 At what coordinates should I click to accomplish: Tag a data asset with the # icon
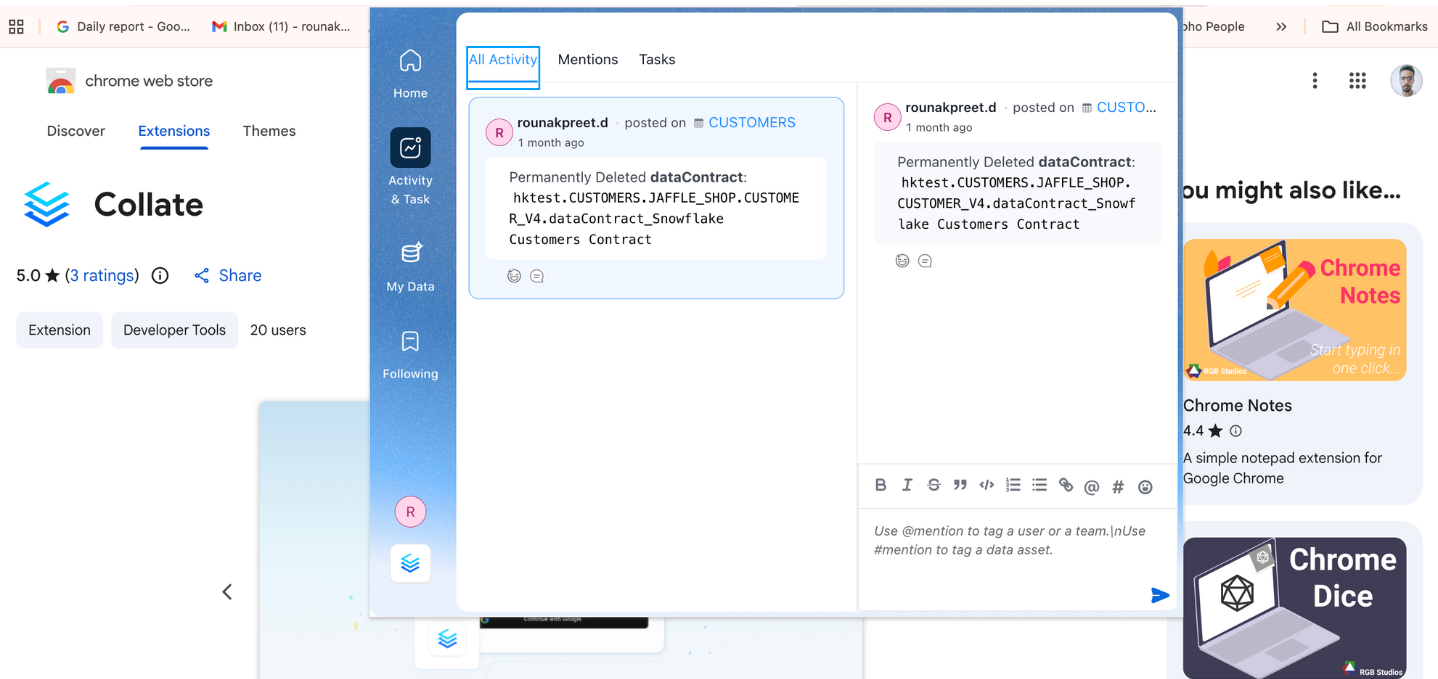pyautogui.click(x=1117, y=486)
